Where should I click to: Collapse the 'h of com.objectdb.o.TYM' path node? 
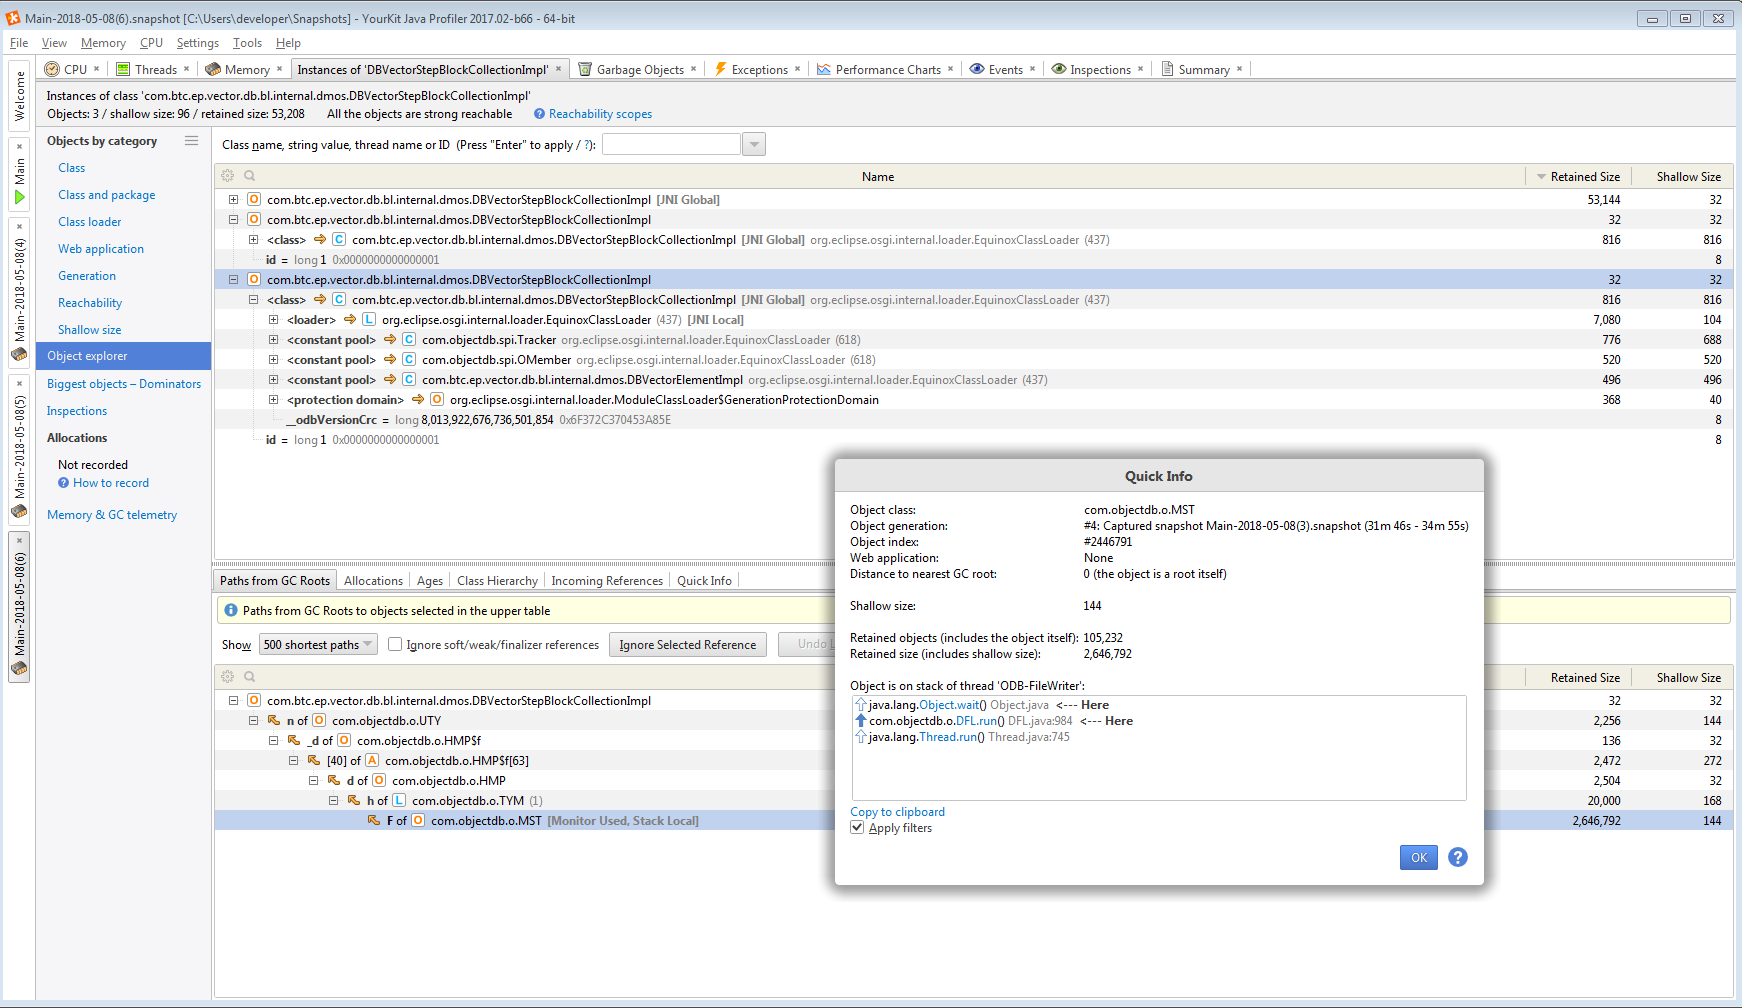click(x=333, y=801)
